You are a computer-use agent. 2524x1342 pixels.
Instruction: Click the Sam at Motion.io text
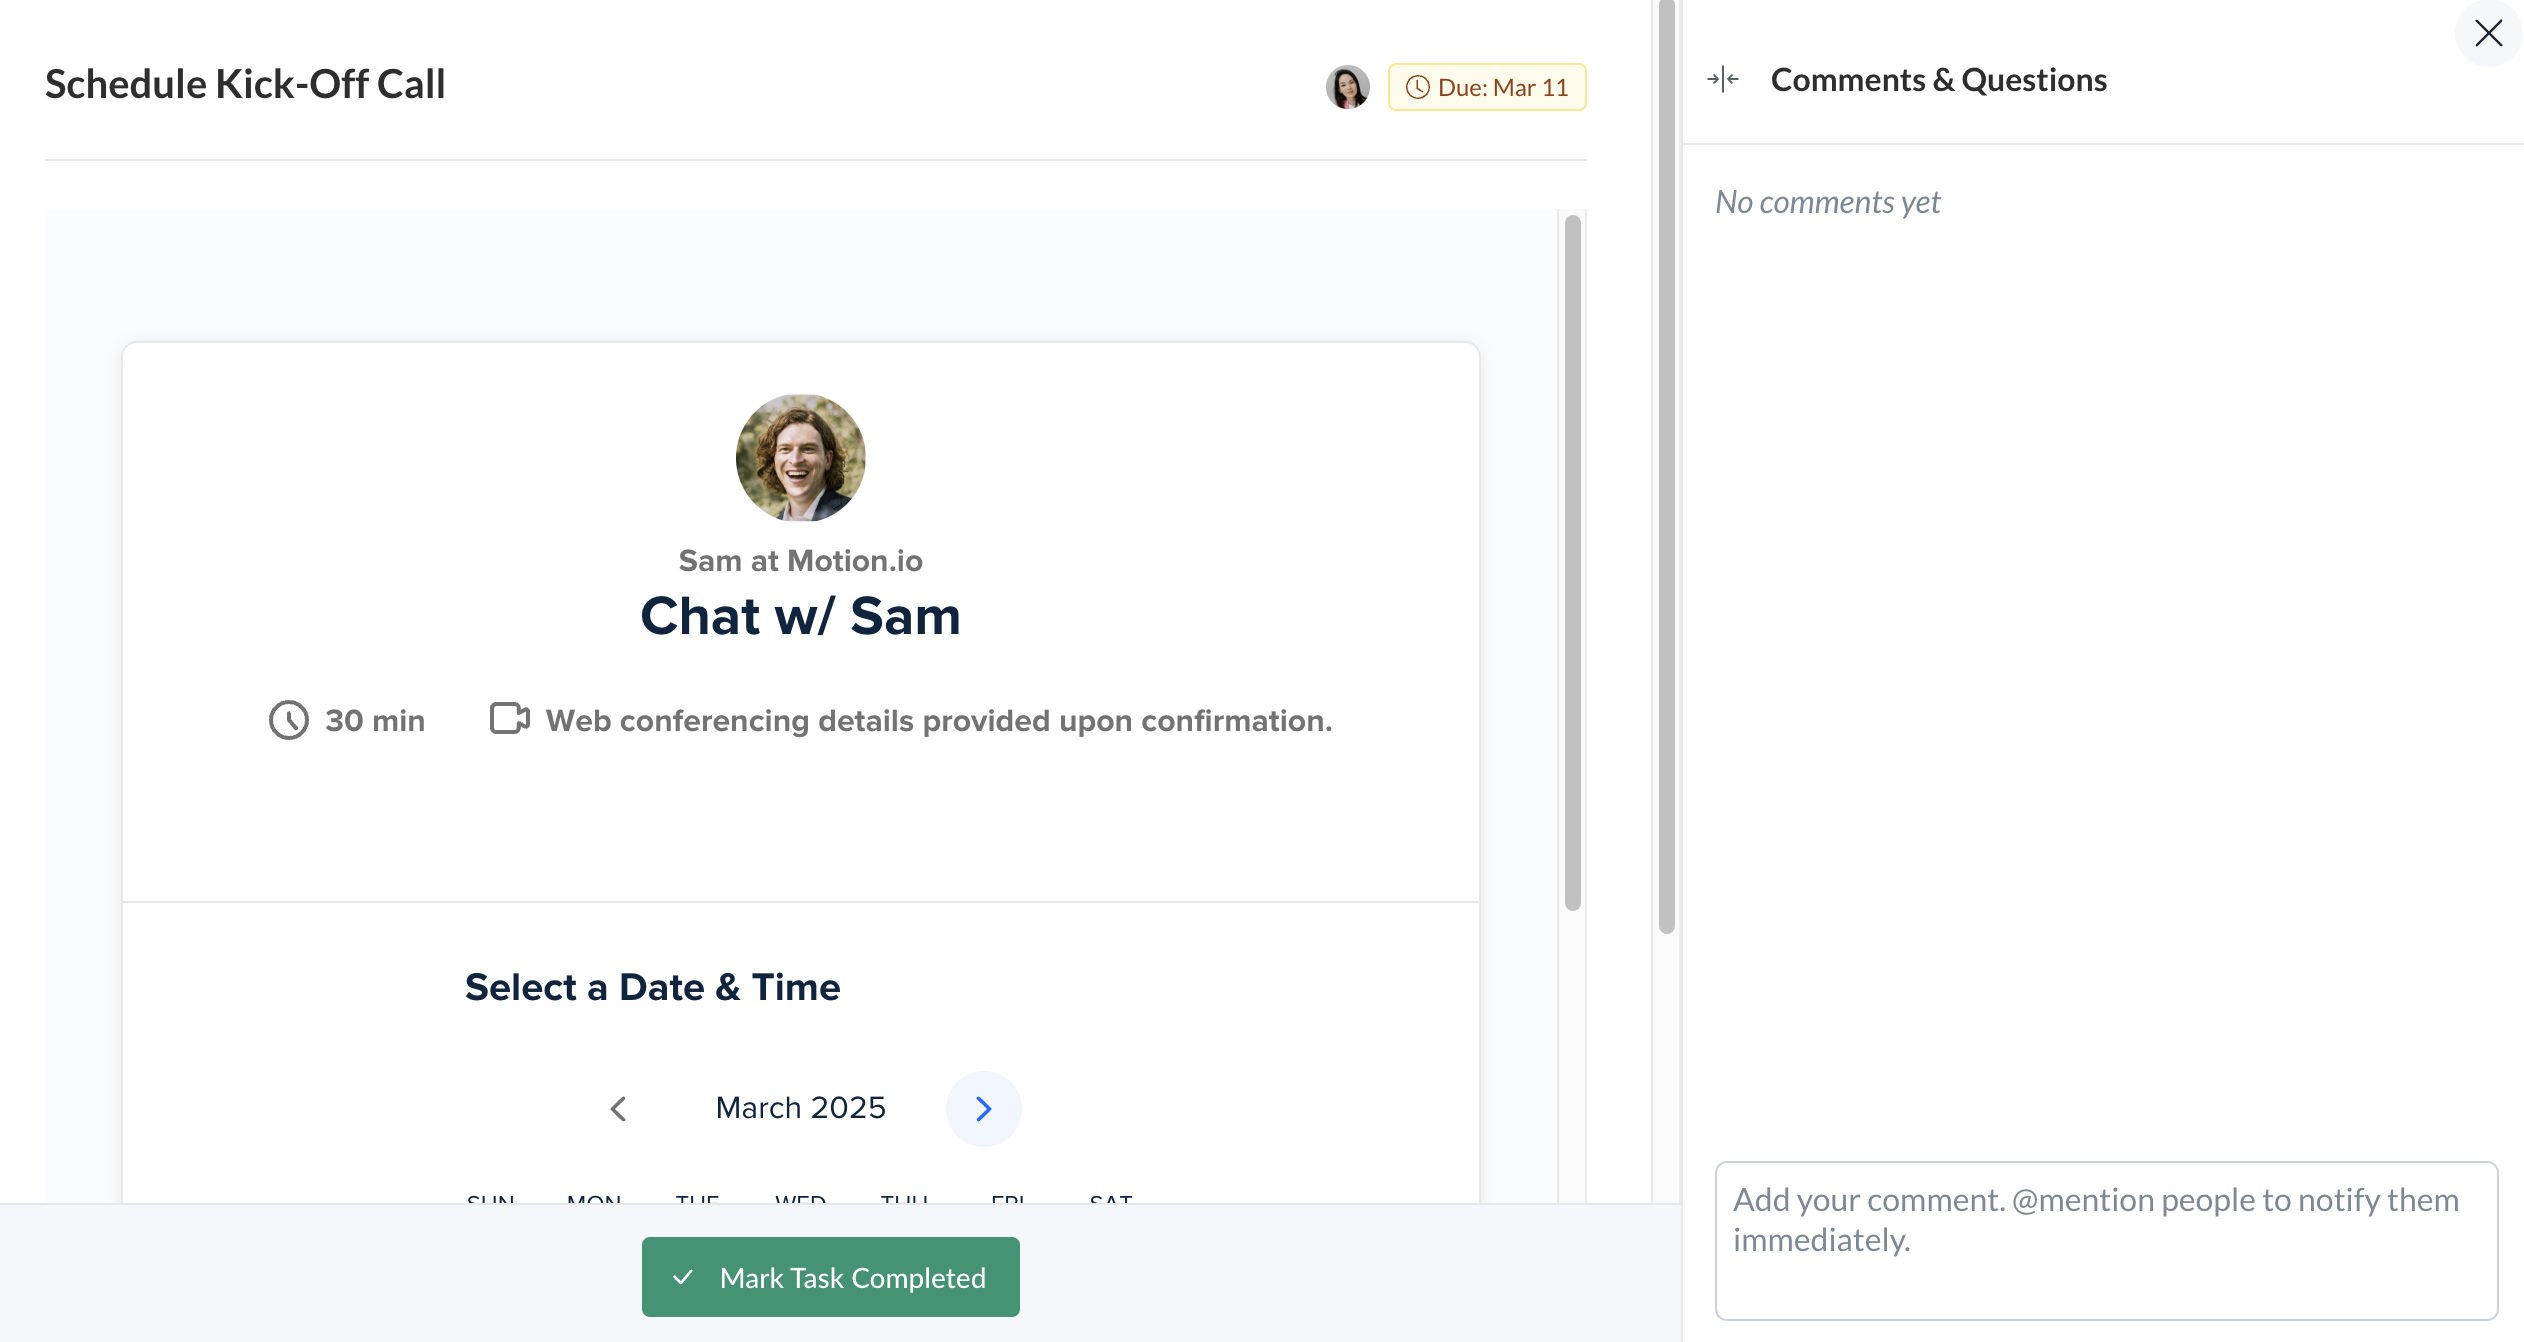coord(800,561)
